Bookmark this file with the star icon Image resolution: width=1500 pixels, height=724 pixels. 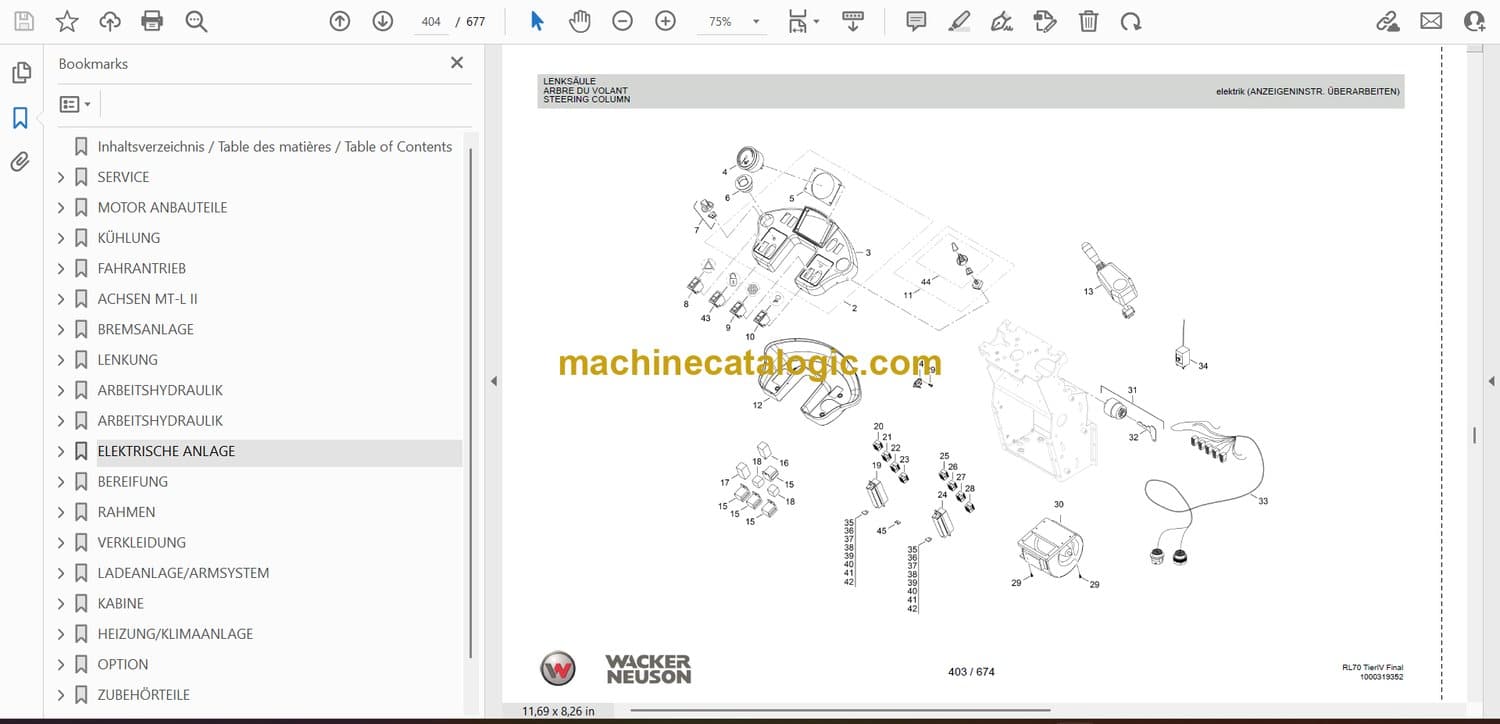tap(67, 21)
